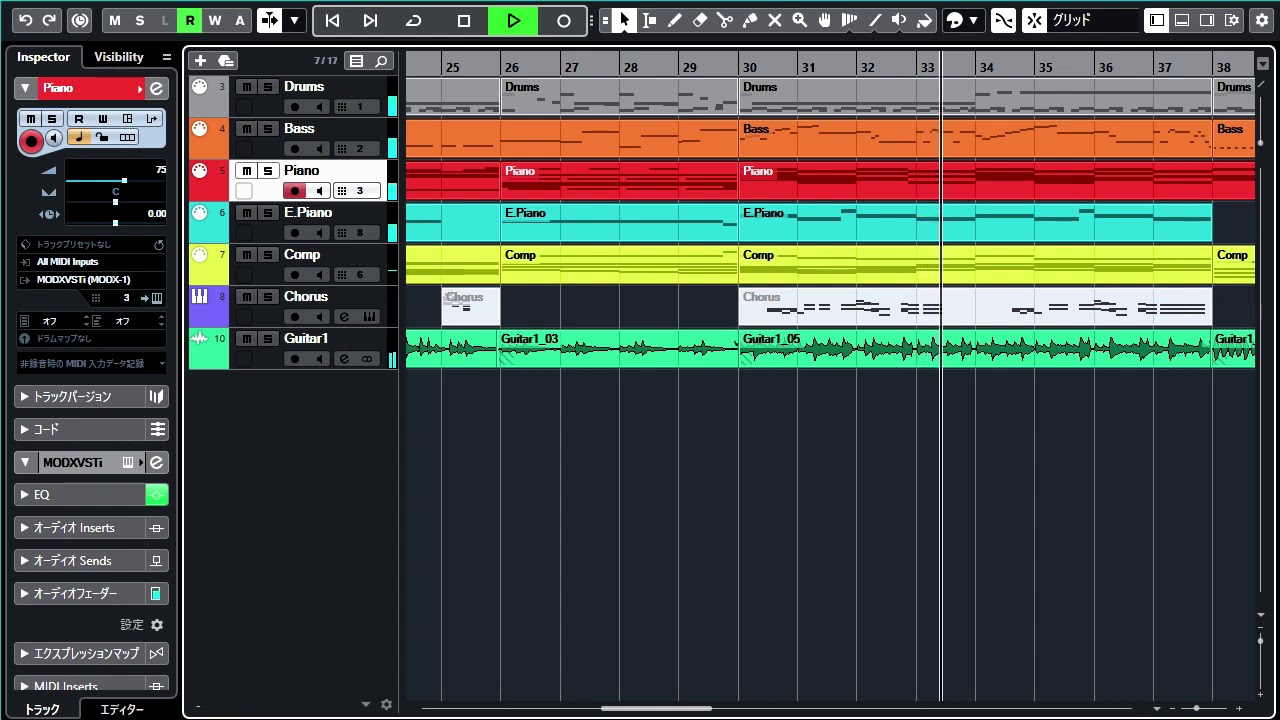This screenshot has width=1280, height=720.
Task: Select the Split scissors tool
Action: 724,20
